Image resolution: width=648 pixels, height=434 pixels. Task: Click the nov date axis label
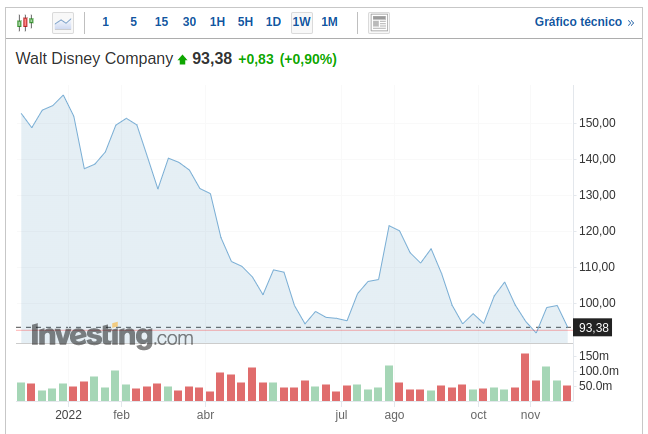530,415
